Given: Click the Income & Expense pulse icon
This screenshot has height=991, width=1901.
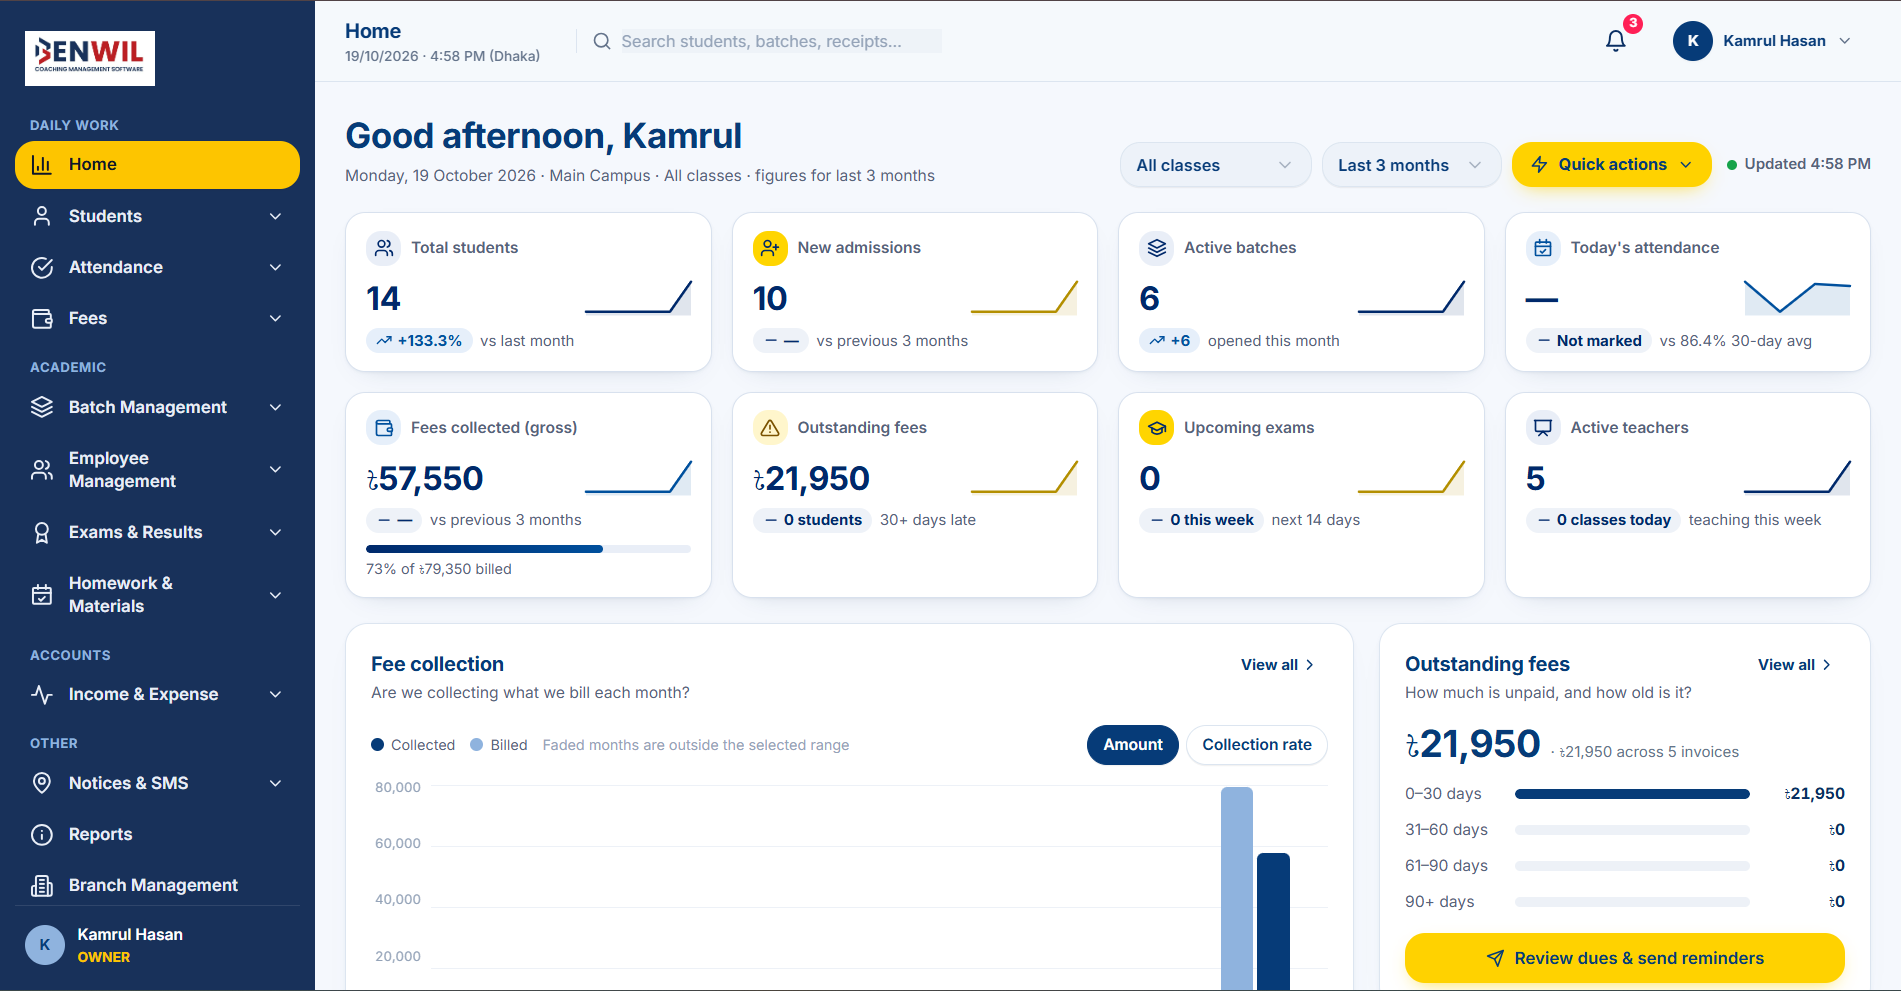Looking at the screenshot, I should tap(42, 694).
